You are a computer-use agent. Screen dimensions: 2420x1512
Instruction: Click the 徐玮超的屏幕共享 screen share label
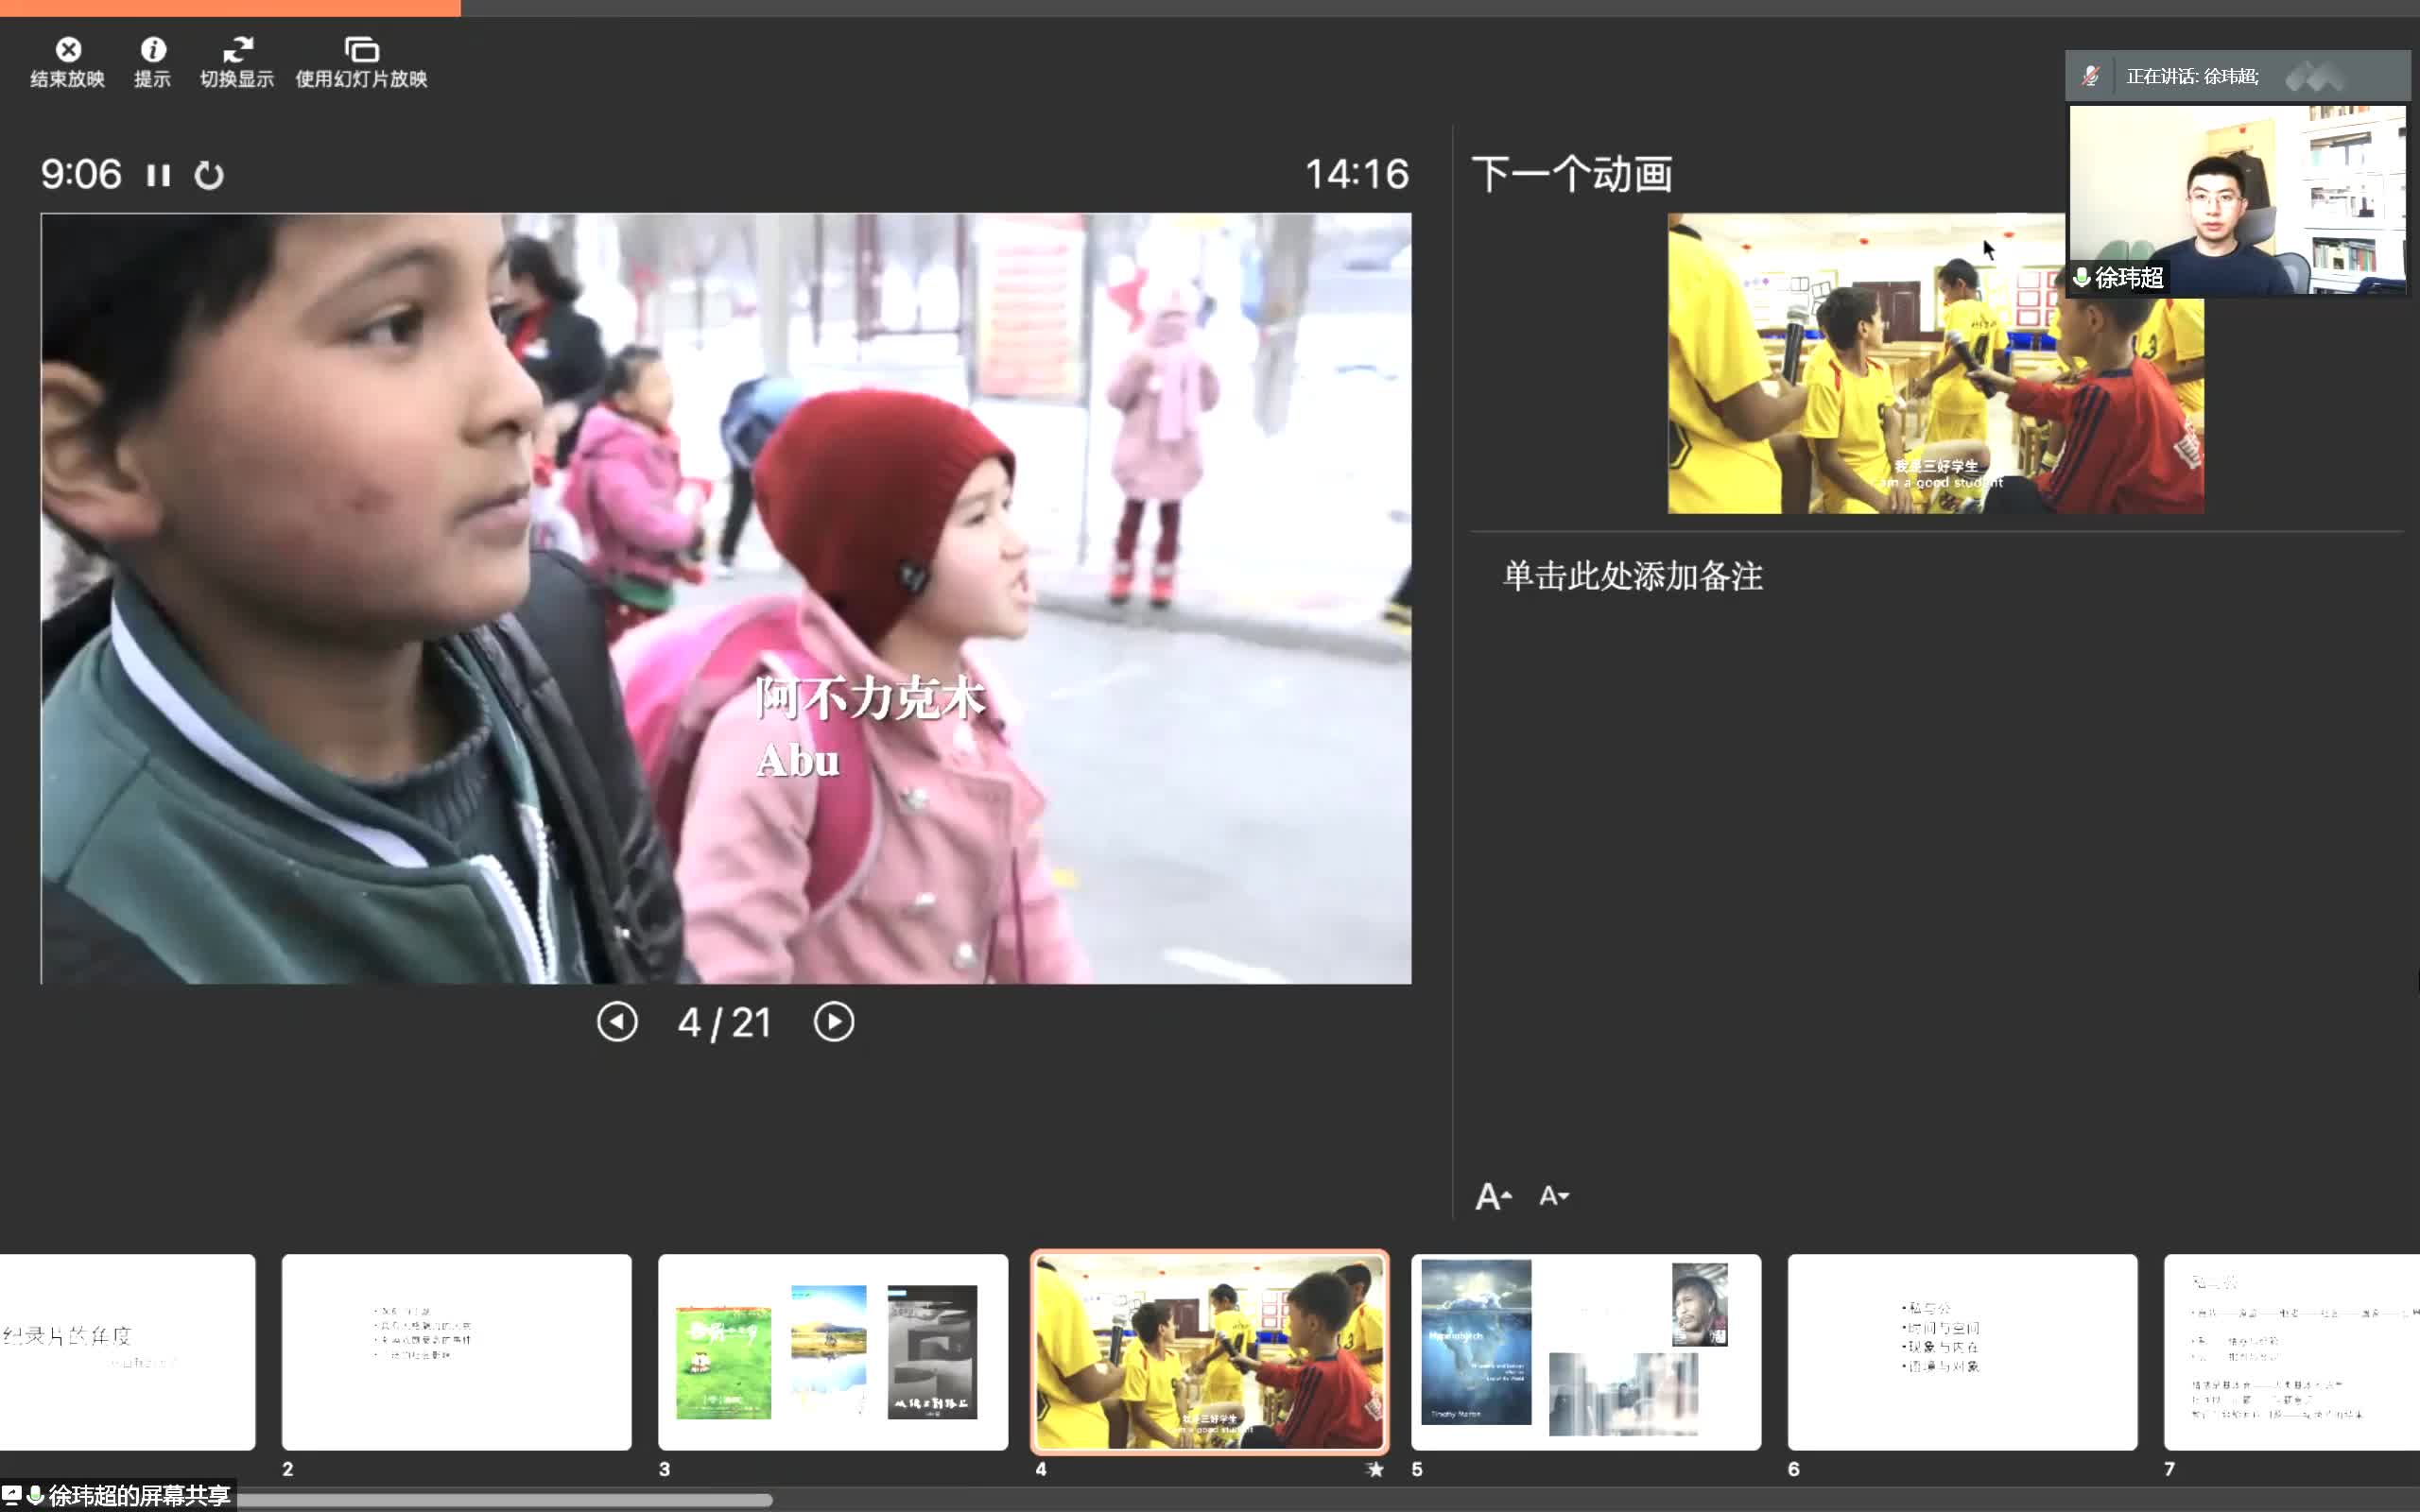[138, 1495]
